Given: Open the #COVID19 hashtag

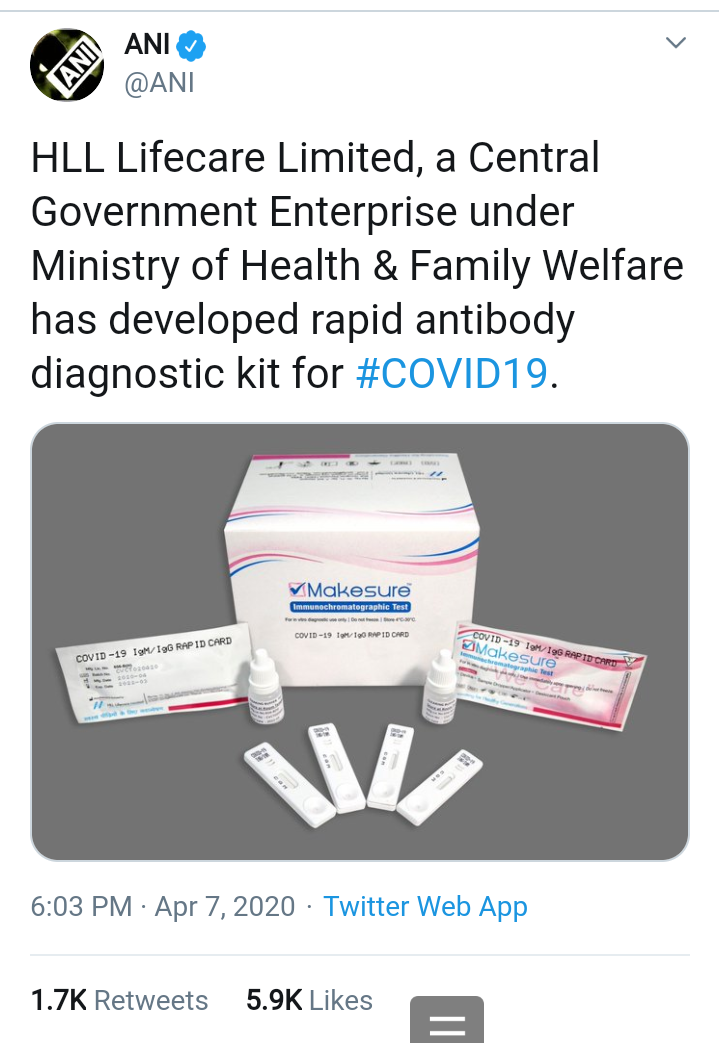Looking at the screenshot, I should click(x=452, y=372).
